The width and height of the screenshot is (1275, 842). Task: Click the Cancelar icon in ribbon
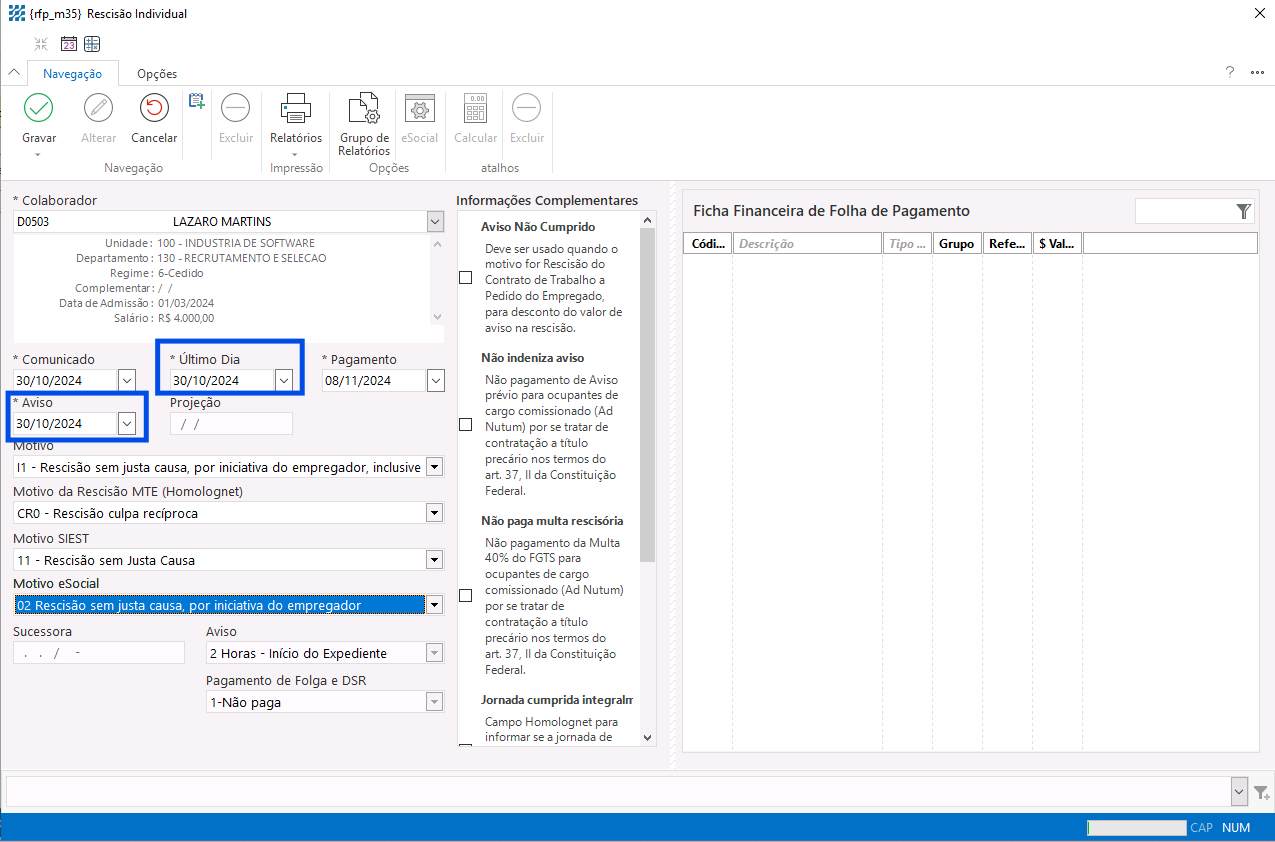[154, 108]
